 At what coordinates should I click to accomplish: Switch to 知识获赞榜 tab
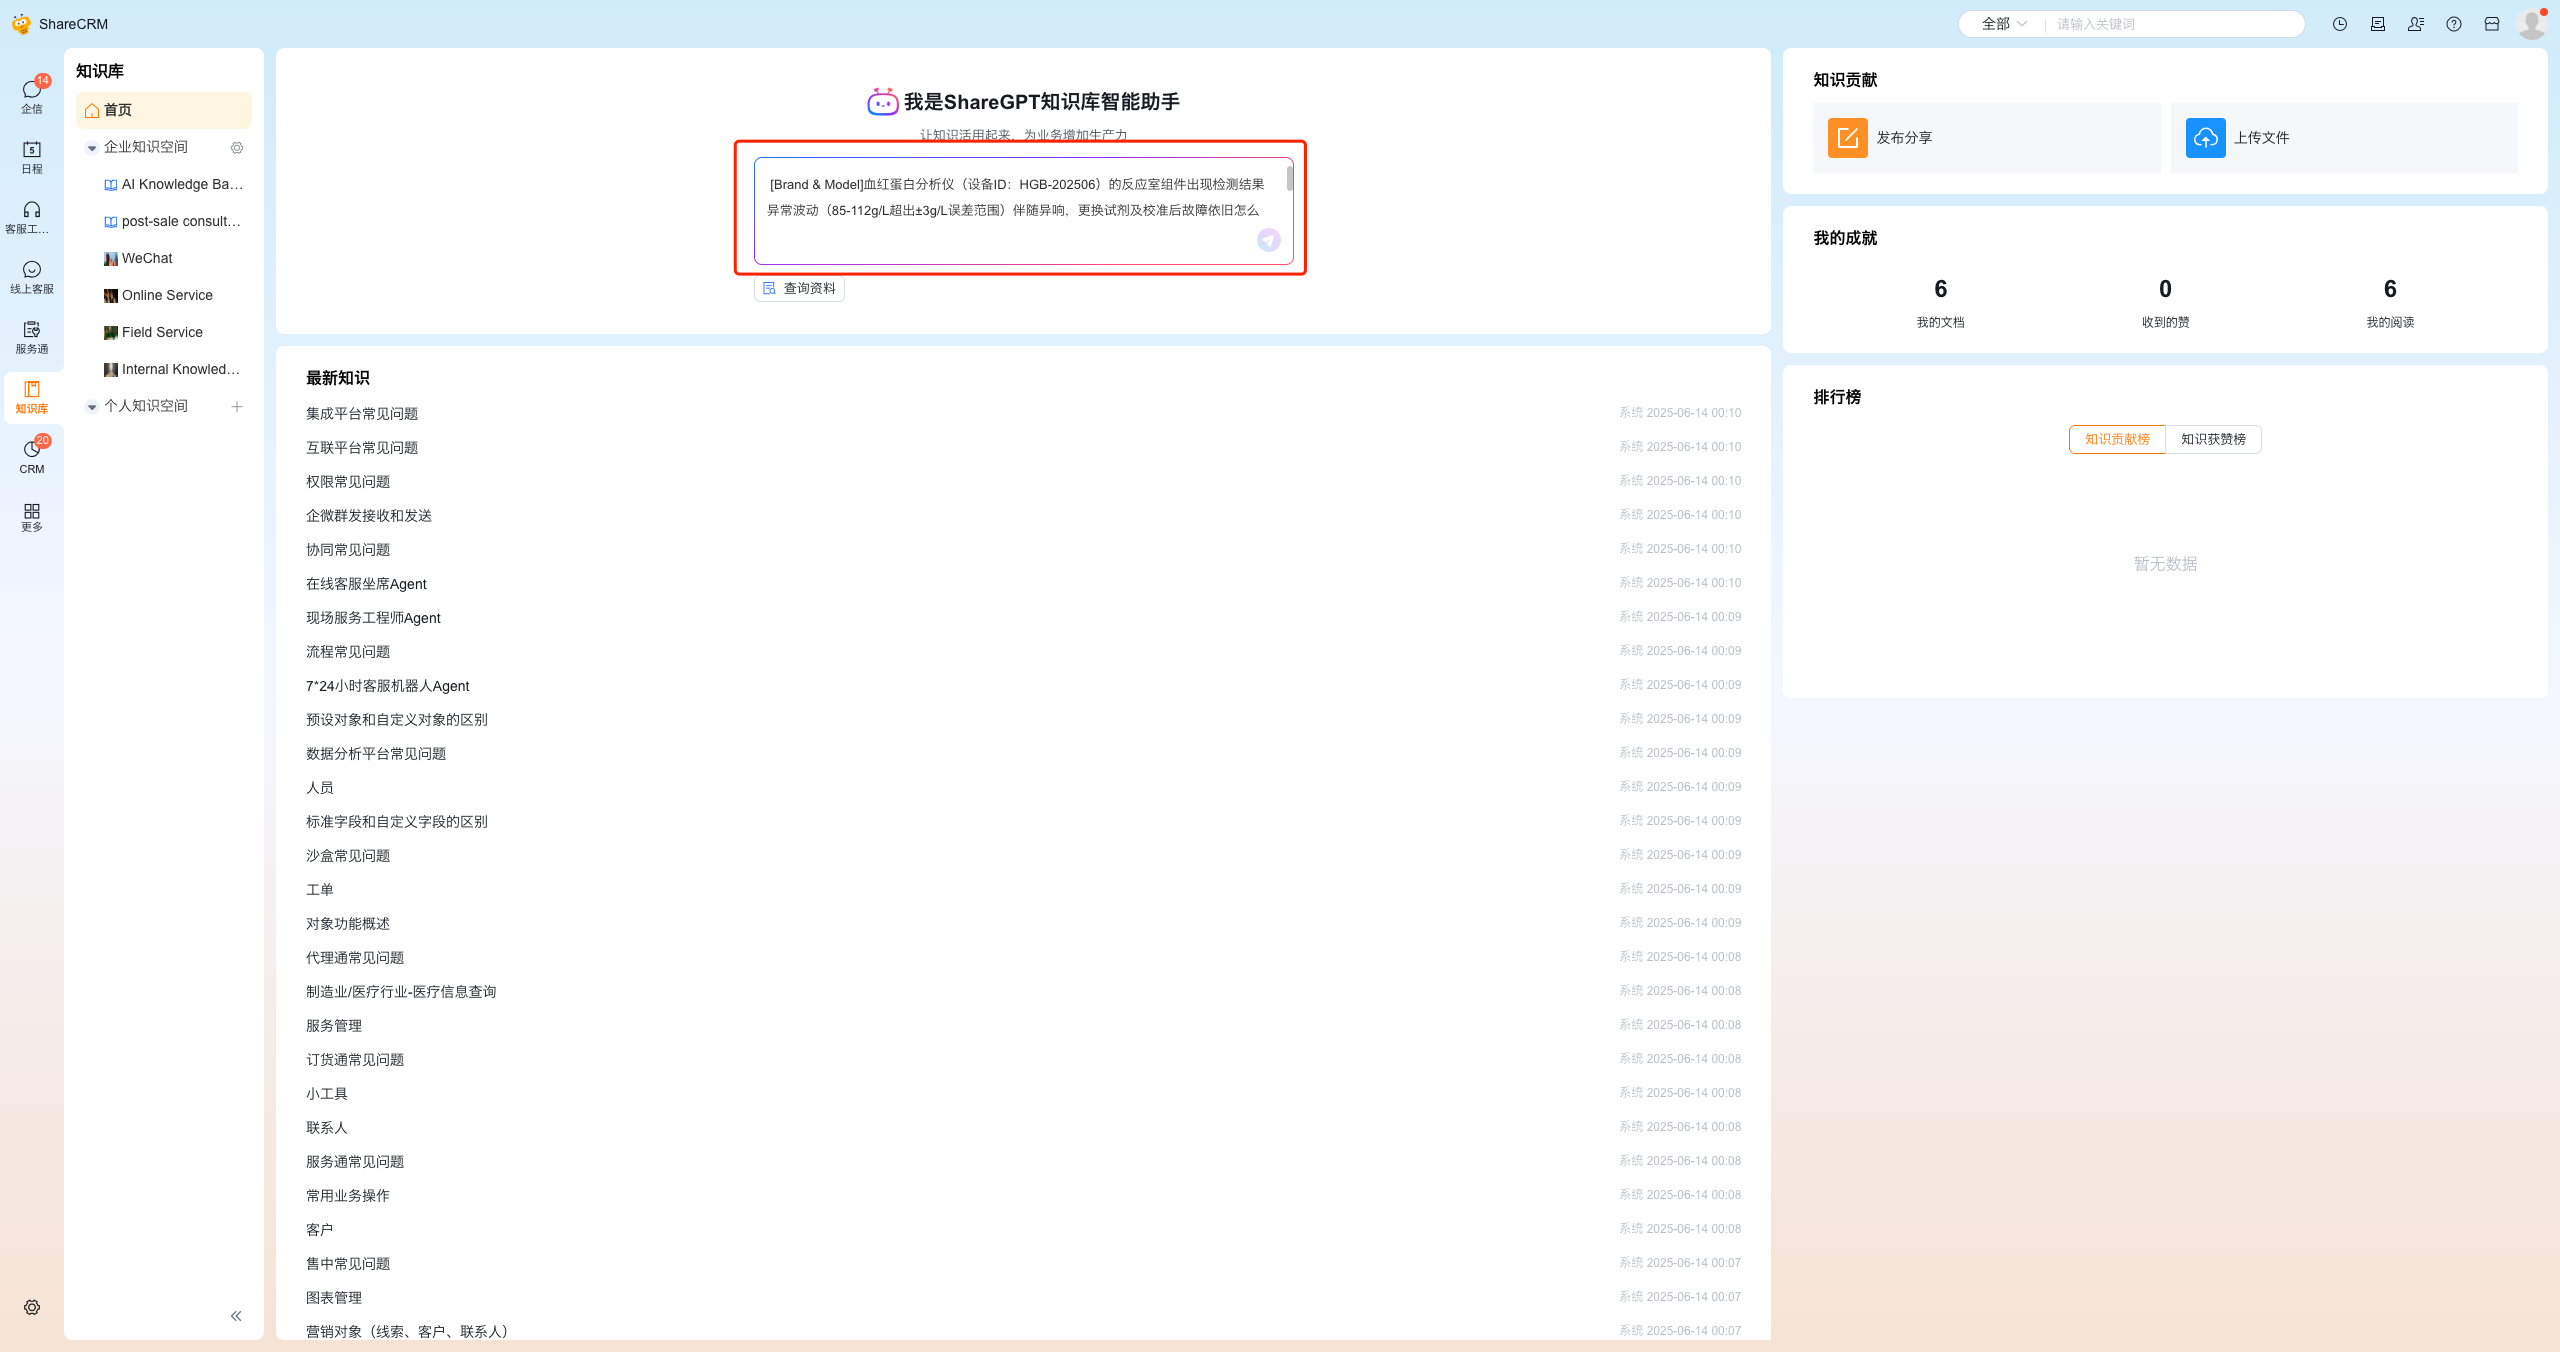coord(2212,439)
